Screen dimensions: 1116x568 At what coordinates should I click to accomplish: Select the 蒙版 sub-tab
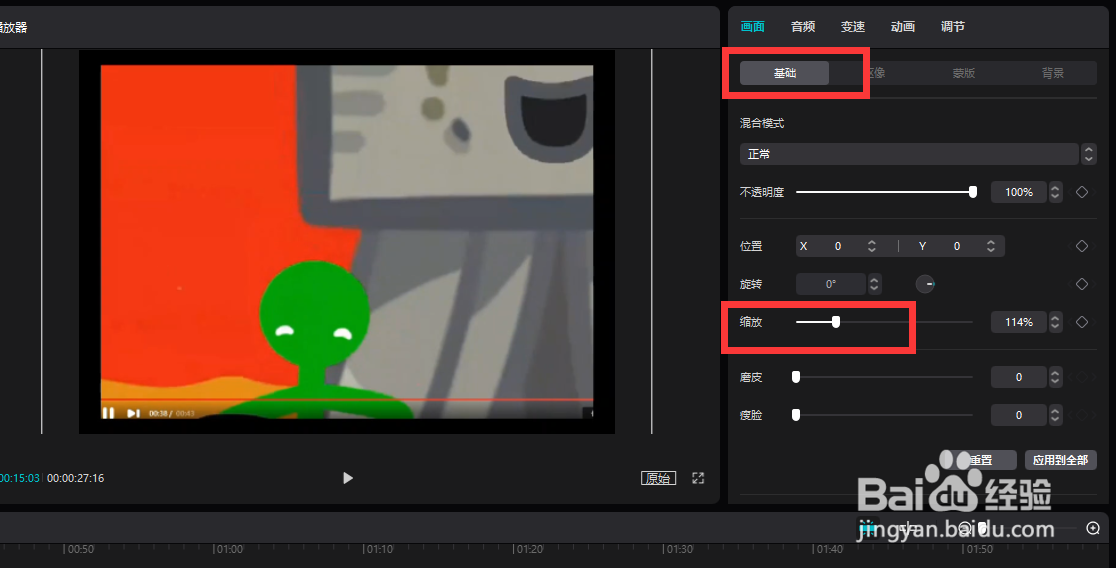(x=964, y=73)
